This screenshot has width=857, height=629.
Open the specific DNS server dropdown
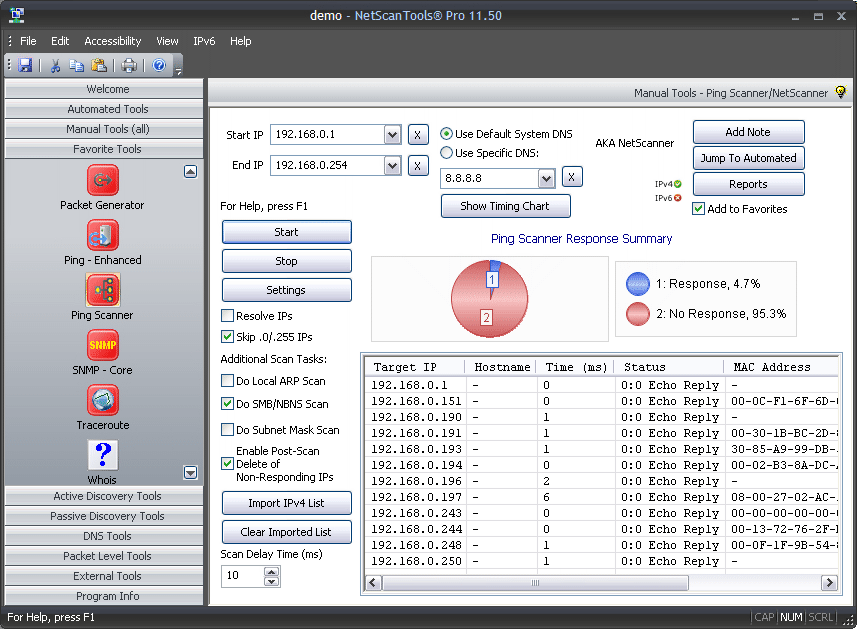547,178
